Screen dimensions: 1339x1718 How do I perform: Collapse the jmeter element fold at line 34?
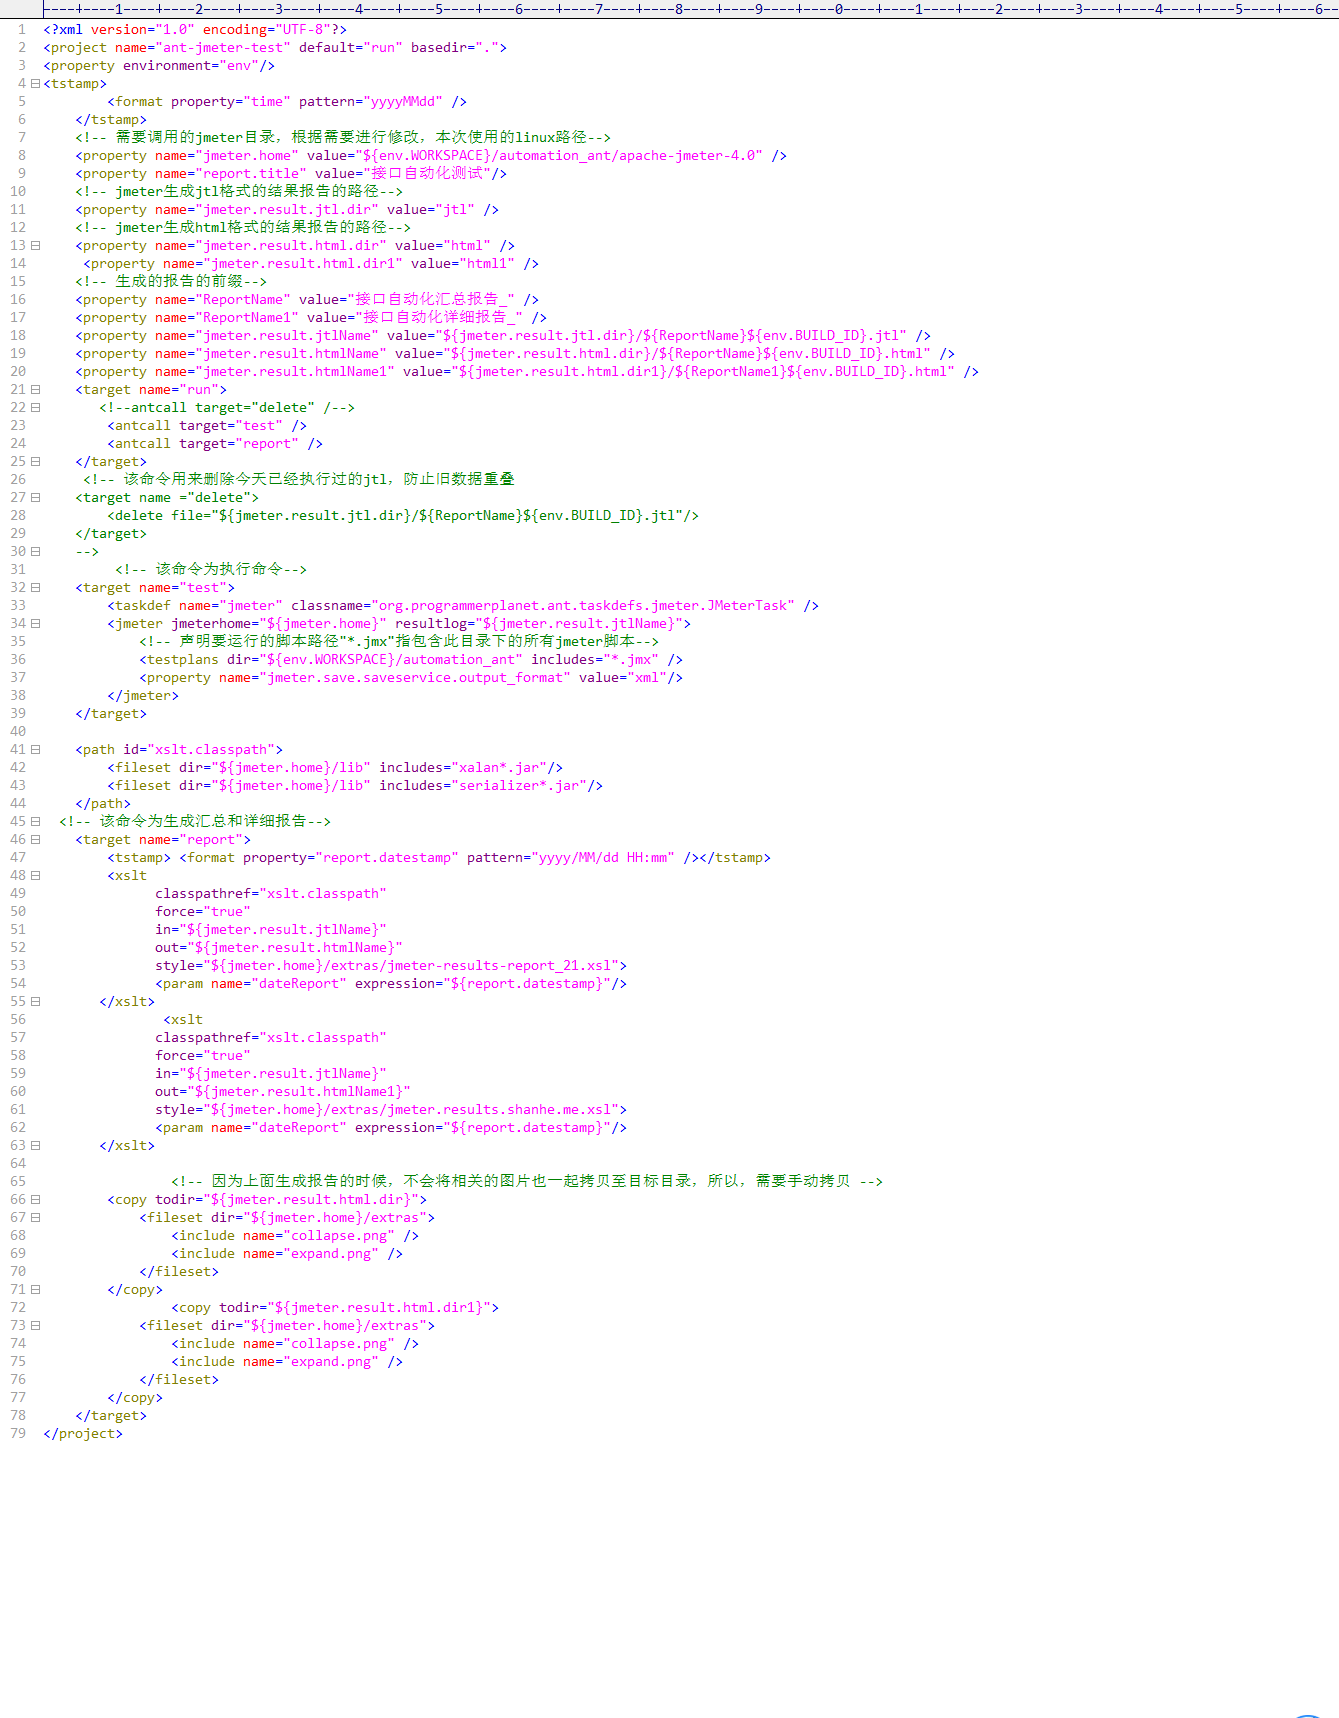pyautogui.click(x=35, y=624)
